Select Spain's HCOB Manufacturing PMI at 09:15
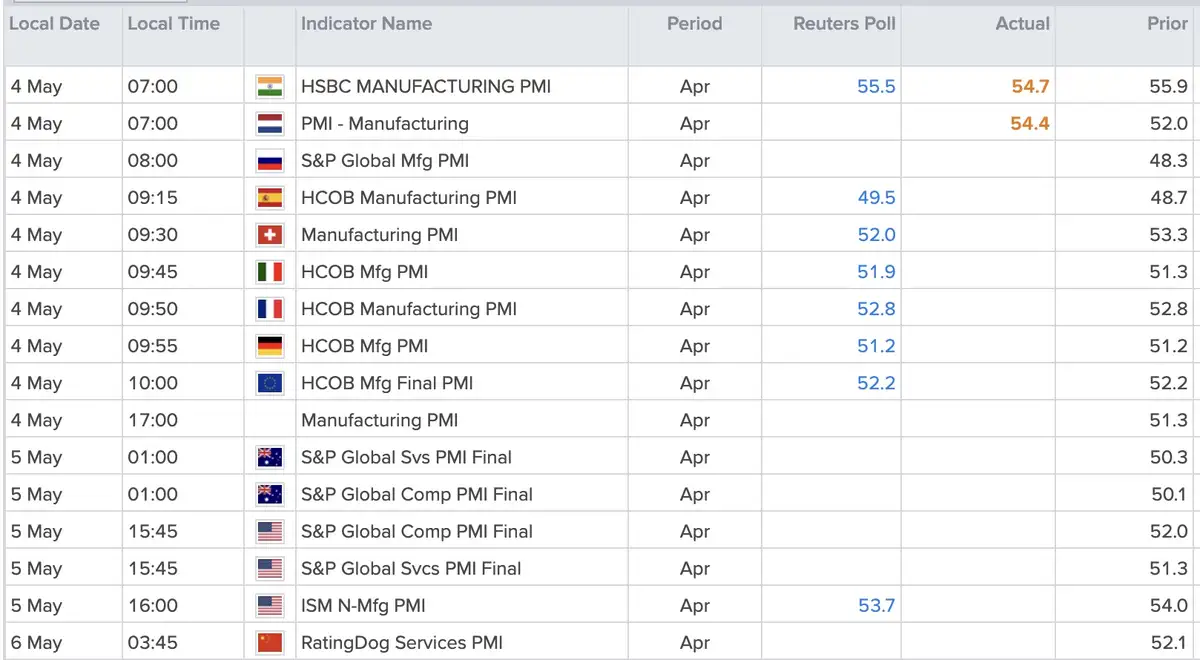 tap(409, 198)
